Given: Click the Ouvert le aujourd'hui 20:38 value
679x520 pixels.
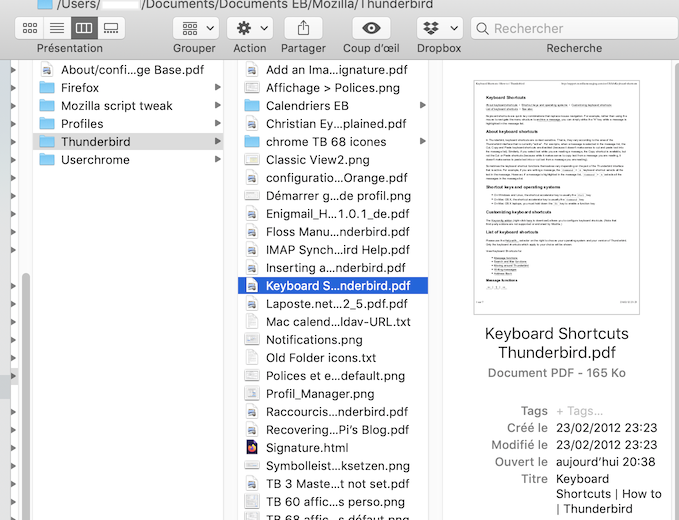Looking at the screenshot, I should 605,462.
